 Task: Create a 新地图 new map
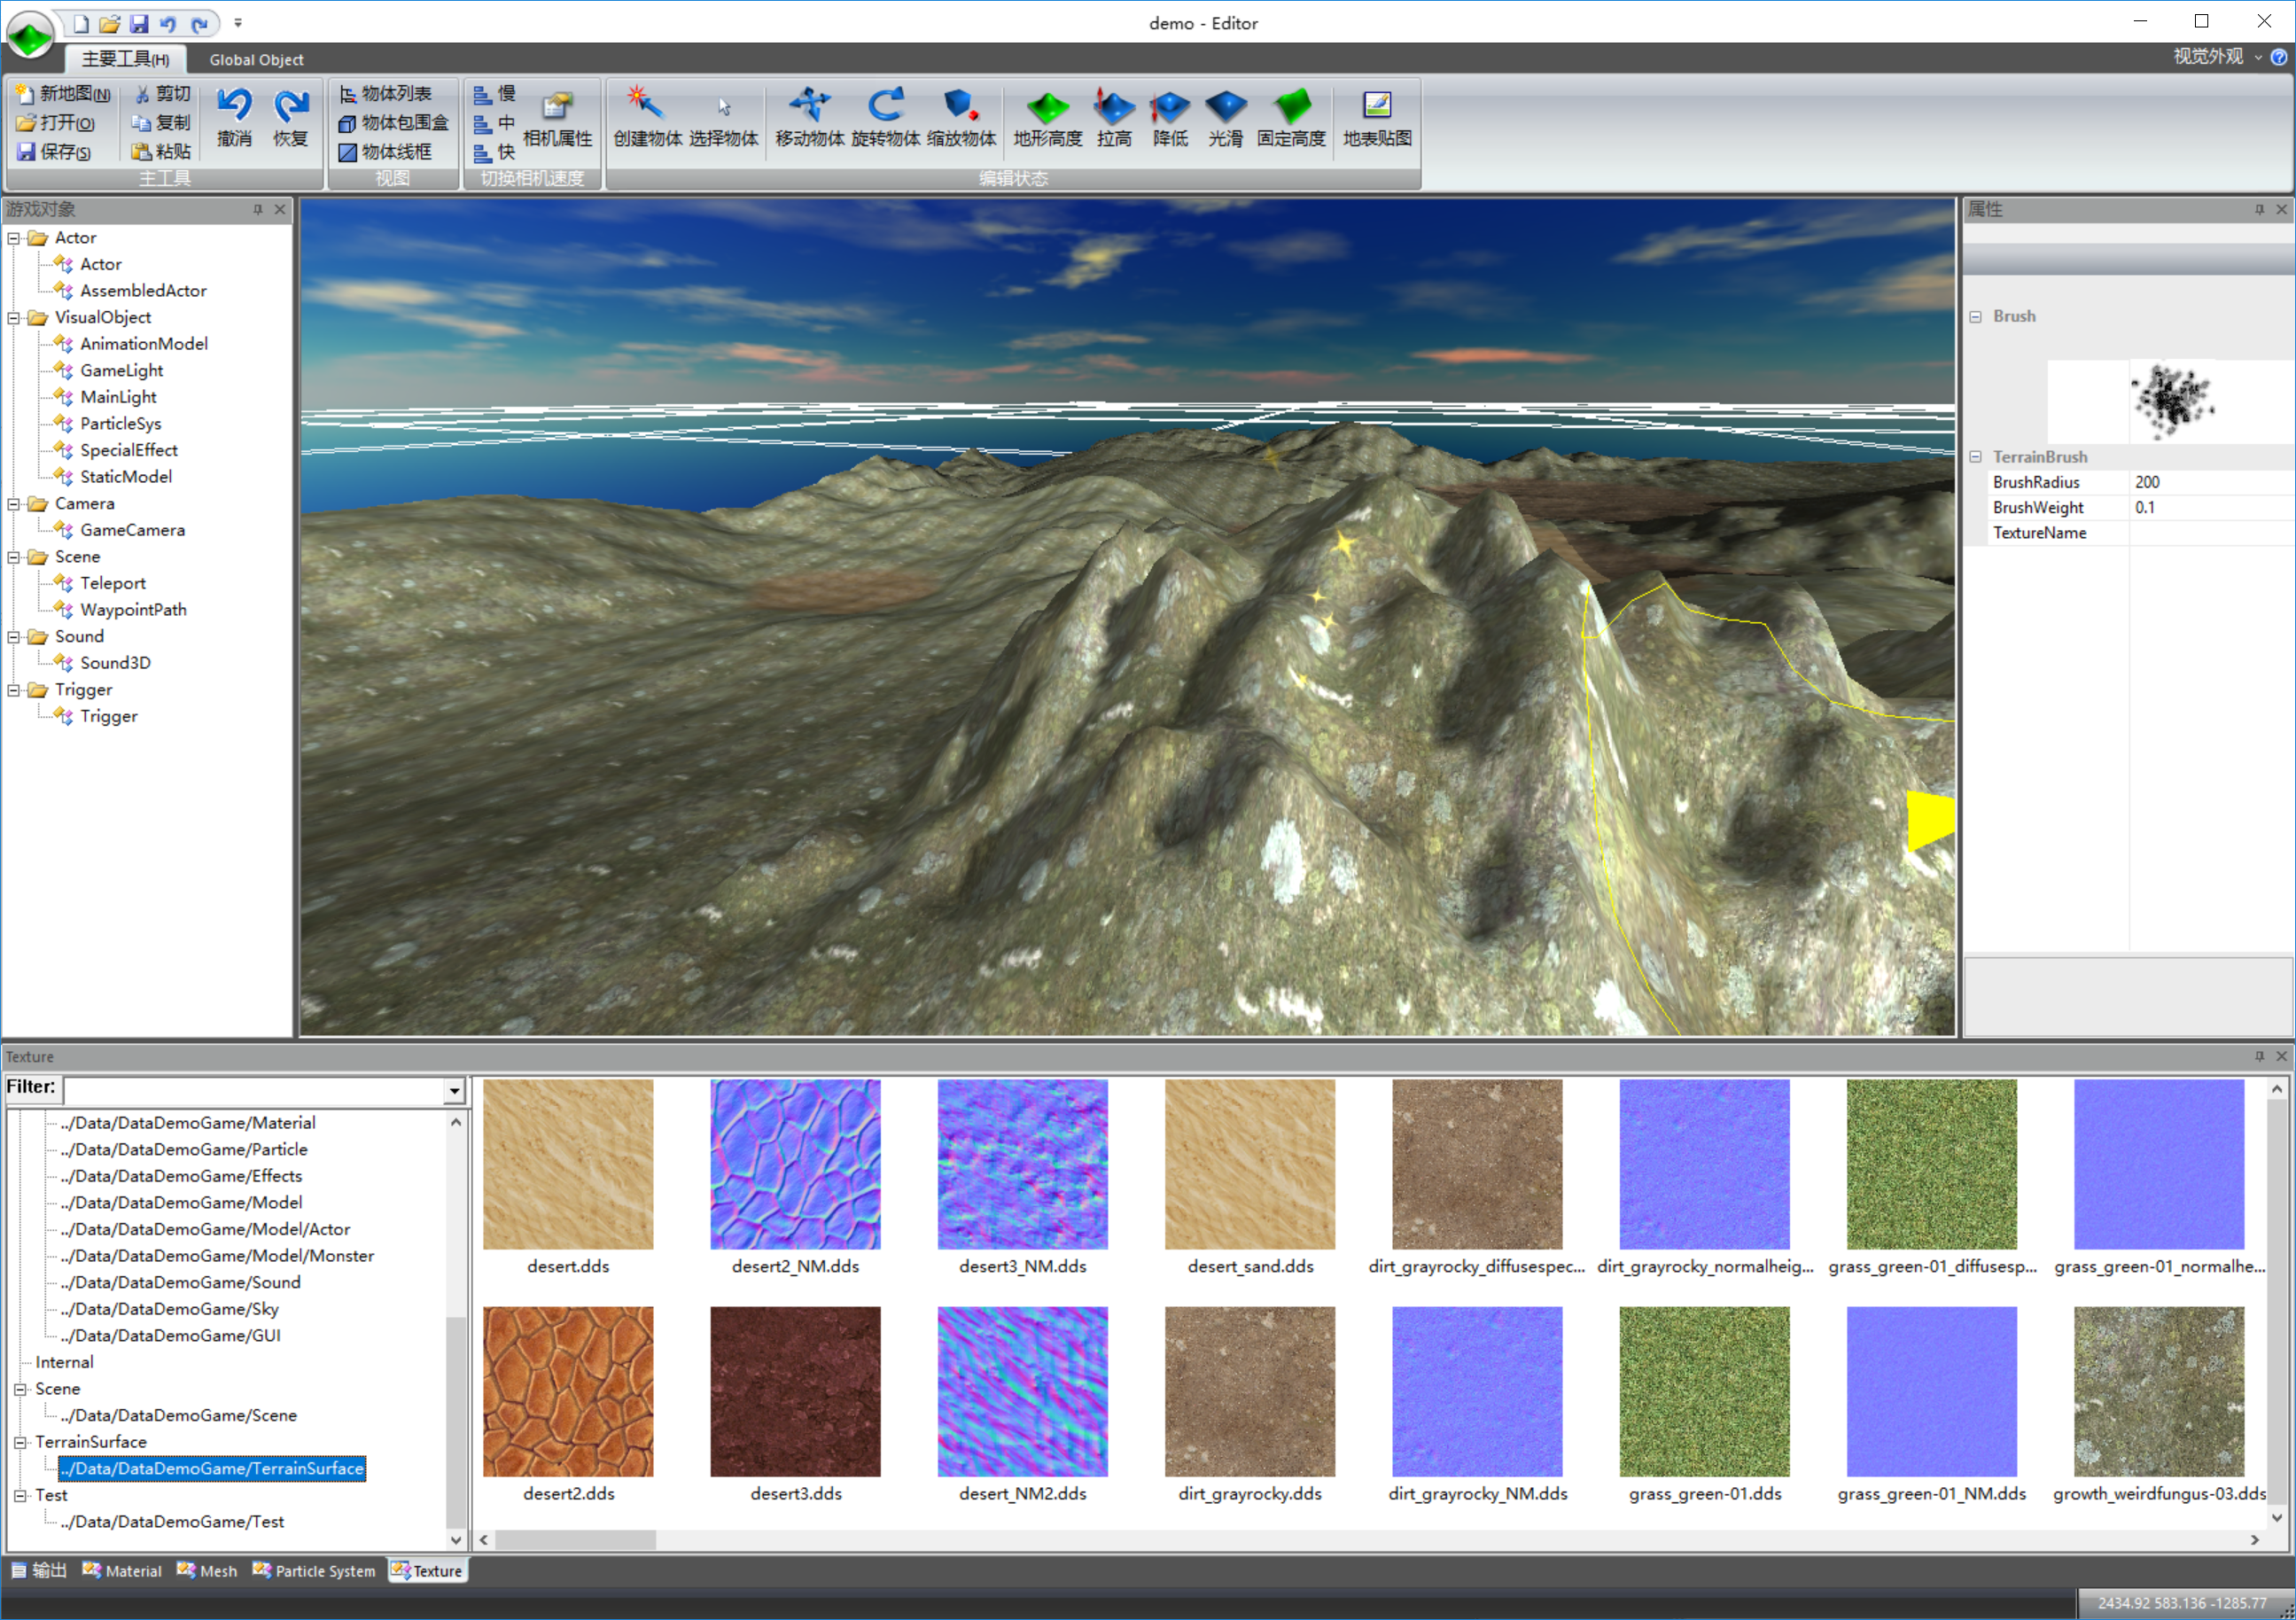tap(63, 93)
